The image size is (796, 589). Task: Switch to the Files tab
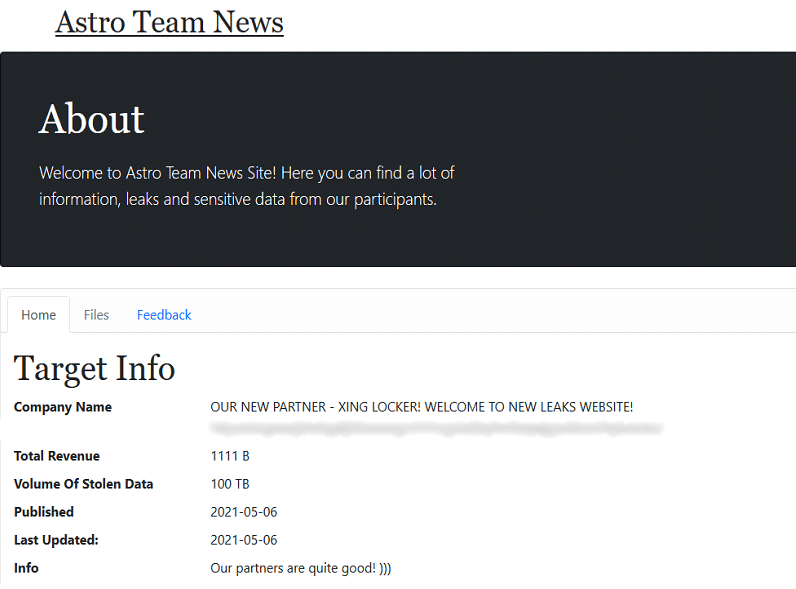click(x=96, y=315)
